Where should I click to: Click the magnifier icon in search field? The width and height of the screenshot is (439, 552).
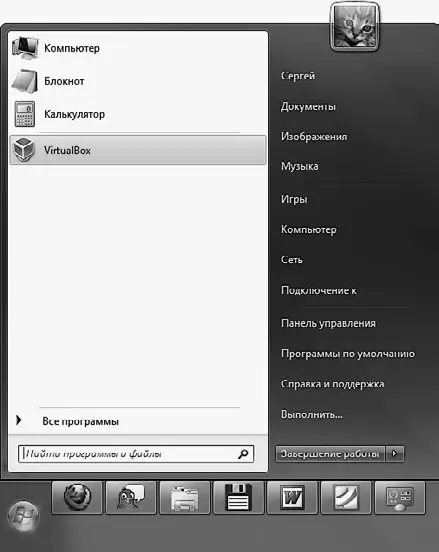[243, 454]
